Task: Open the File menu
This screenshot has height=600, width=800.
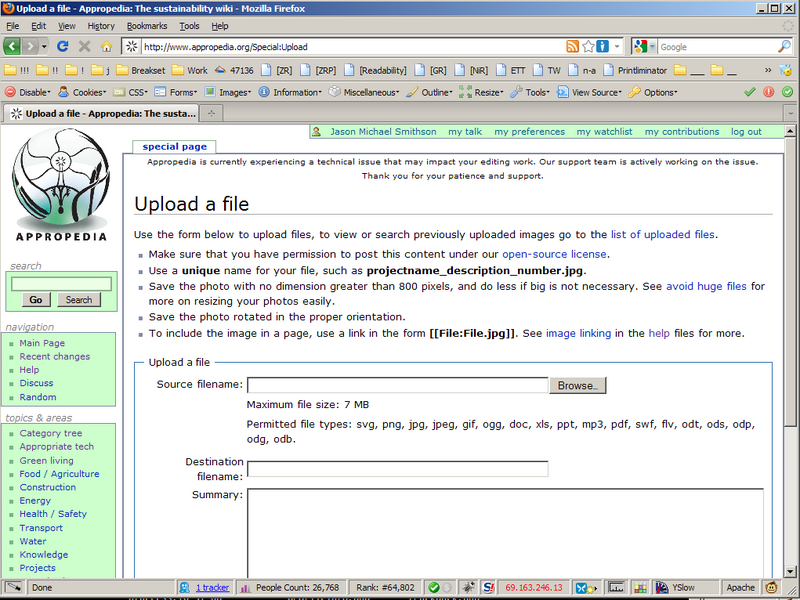Action: [13, 26]
